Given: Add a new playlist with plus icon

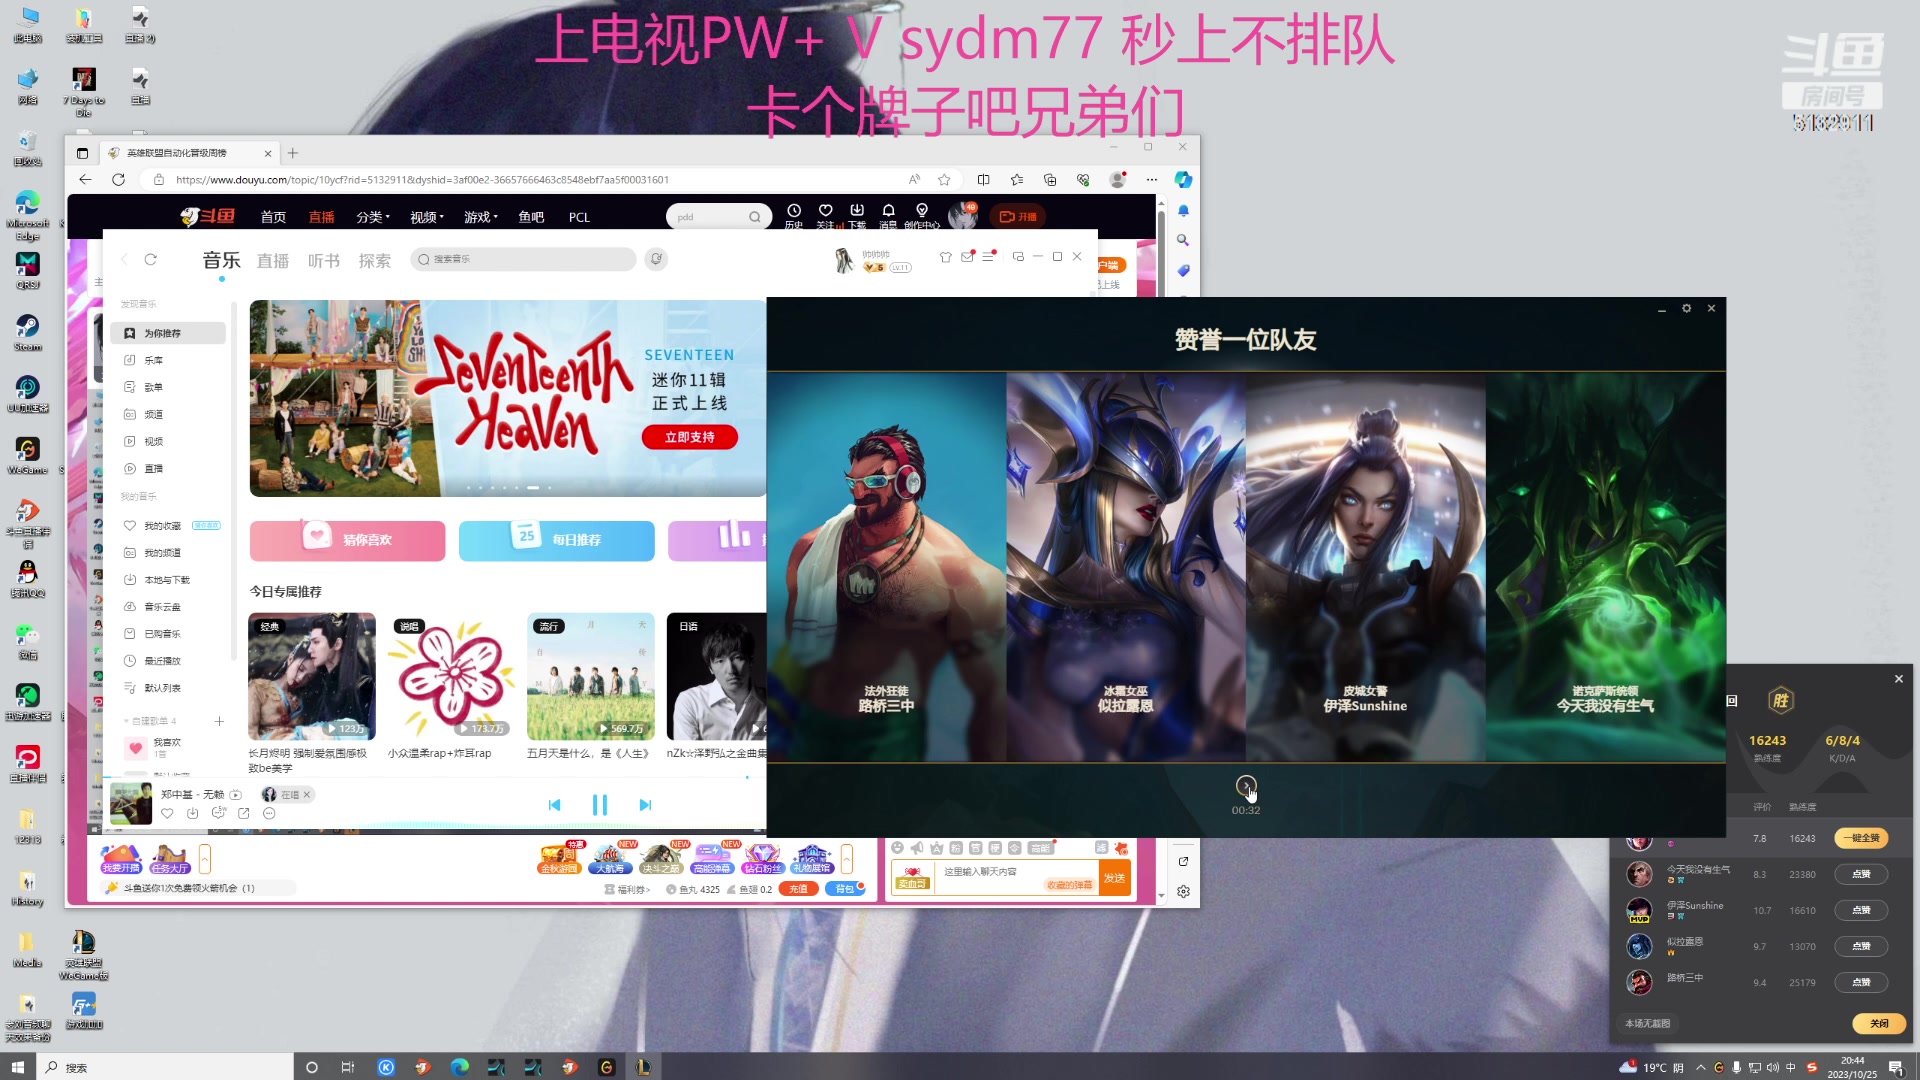Looking at the screenshot, I should coord(219,721).
